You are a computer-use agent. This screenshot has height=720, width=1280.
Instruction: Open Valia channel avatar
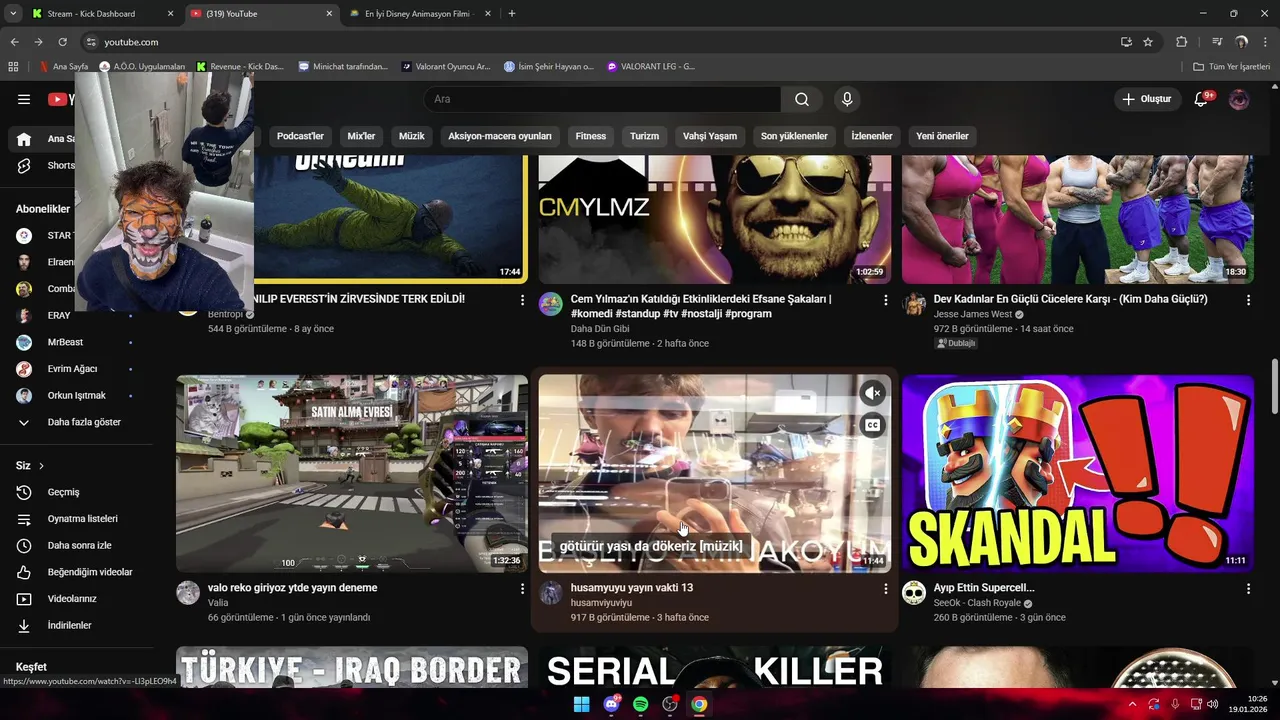click(188, 593)
